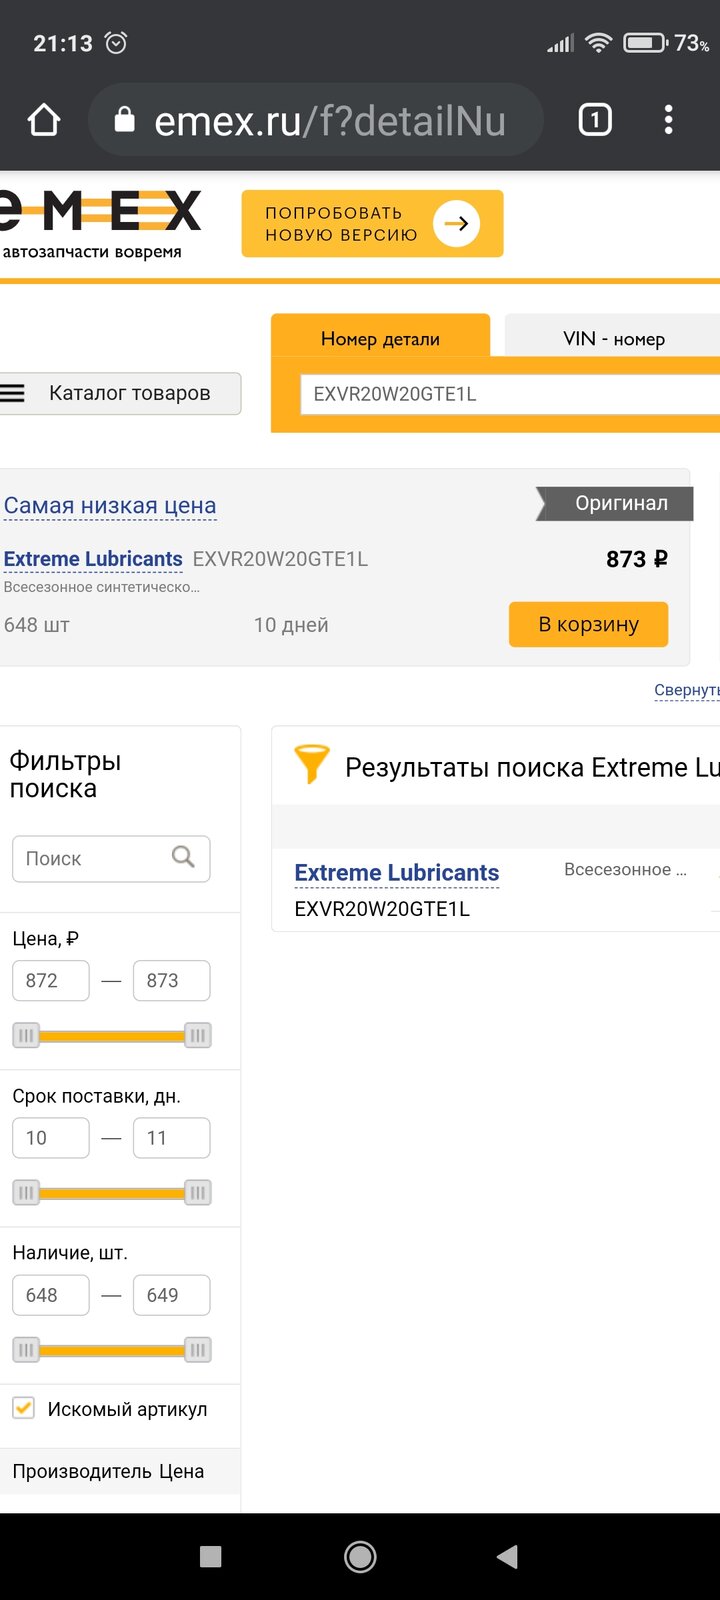This screenshot has height=1600, width=720.
Task: Switch to the VIN - номер tab
Action: (x=612, y=337)
